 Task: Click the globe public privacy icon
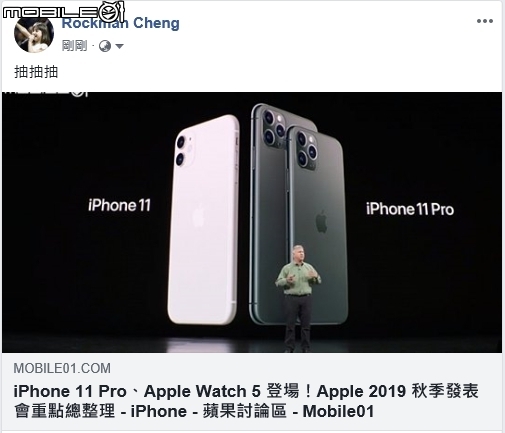tap(105, 46)
